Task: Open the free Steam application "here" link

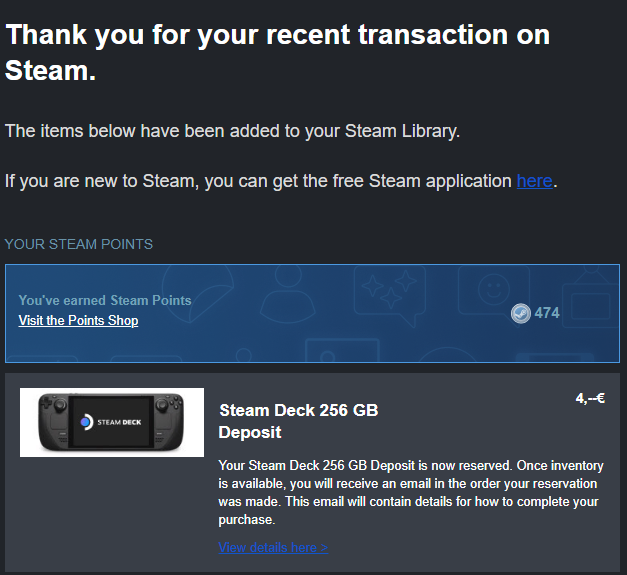Action: pyautogui.click(x=534, y=181)
